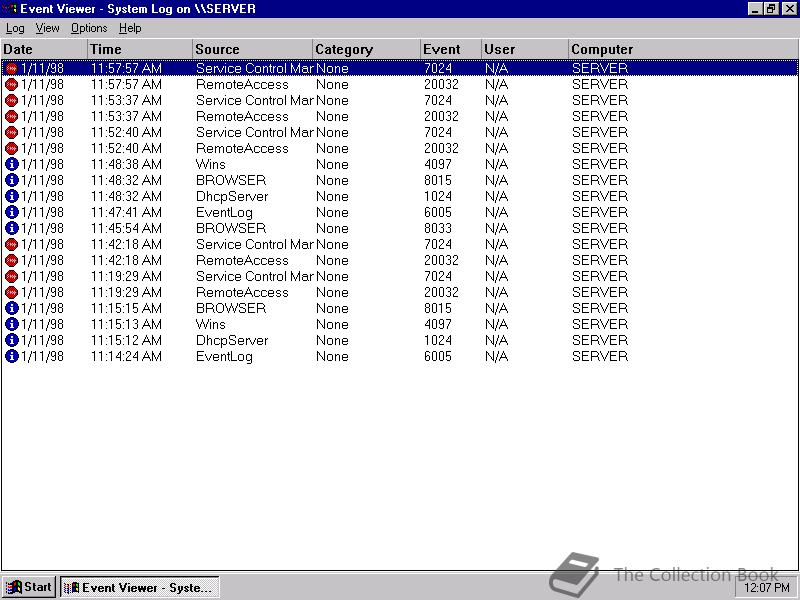This screenshot has width=800, height=600.
Task: Select the error icon on the 11:19:29 Service Control row
Action: pyautogui.click(x=11, y=276)
